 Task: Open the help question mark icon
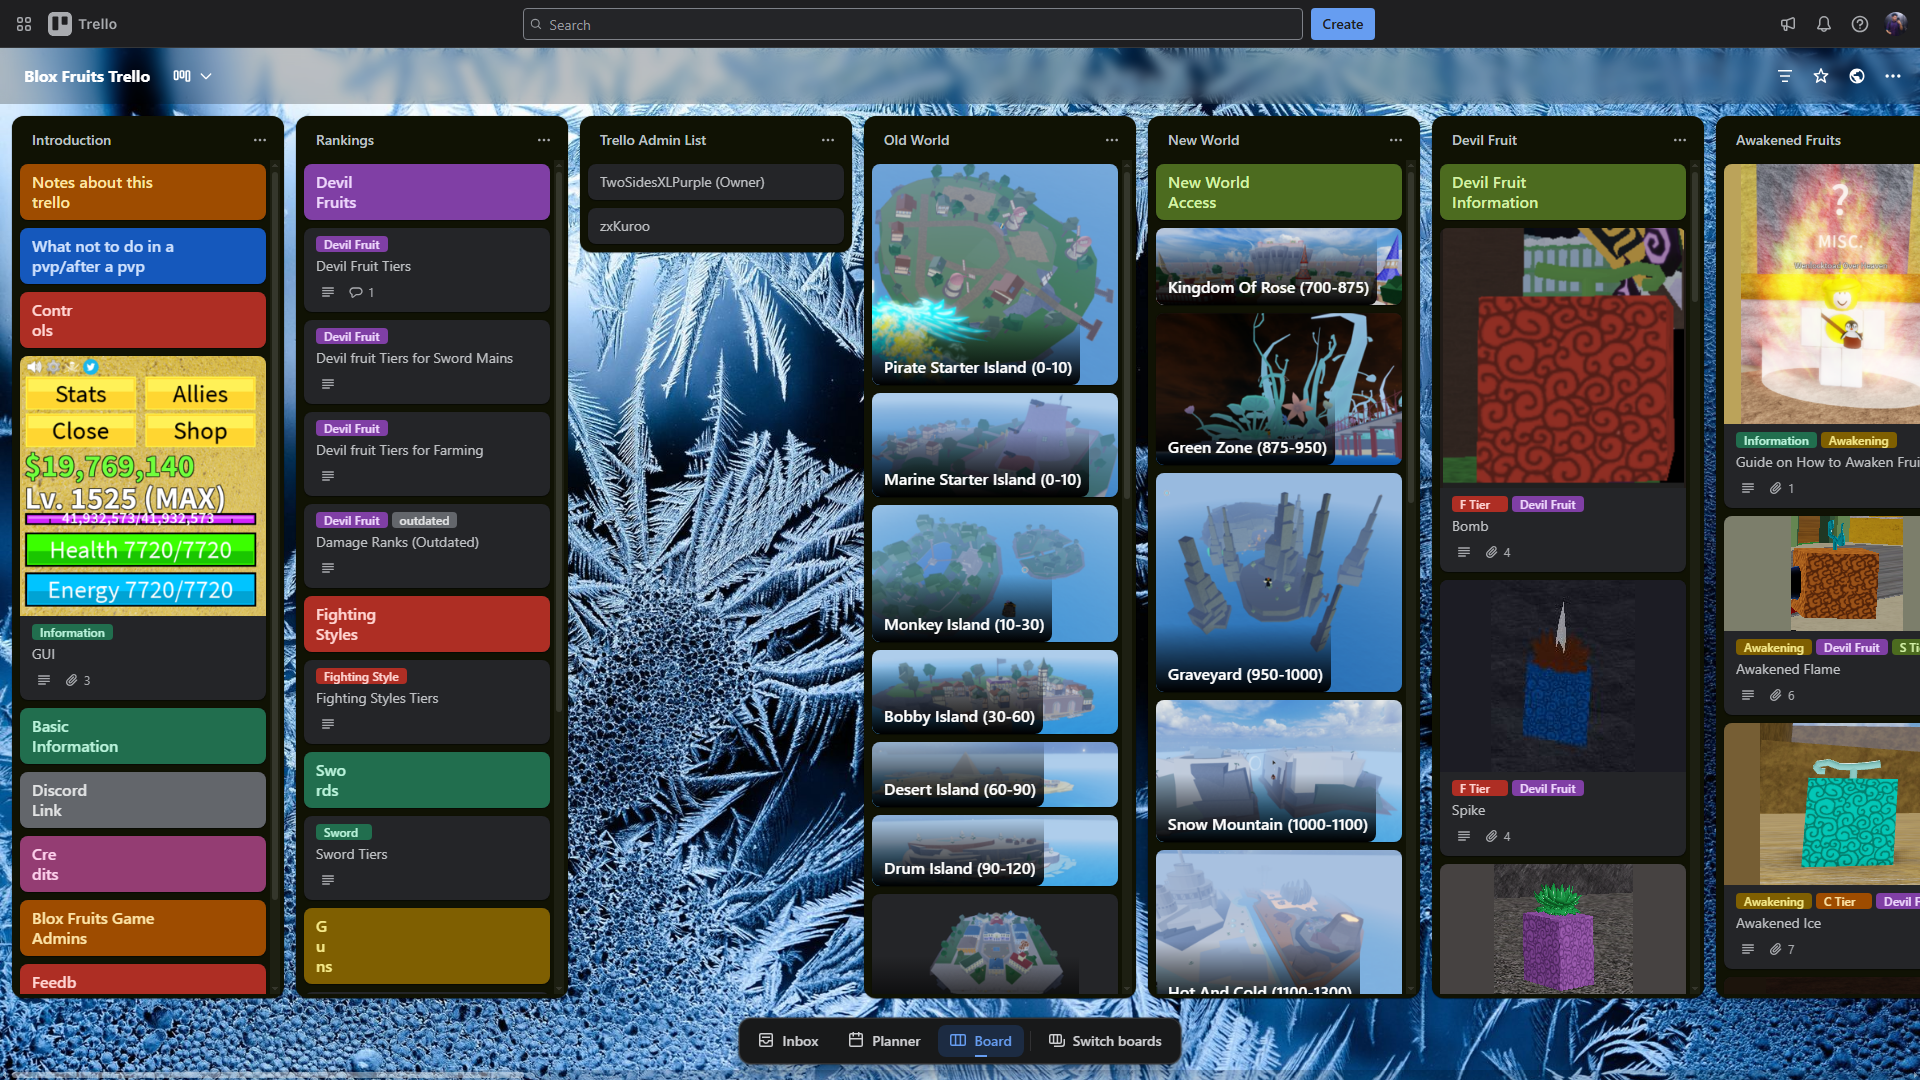pos(1860,24)
